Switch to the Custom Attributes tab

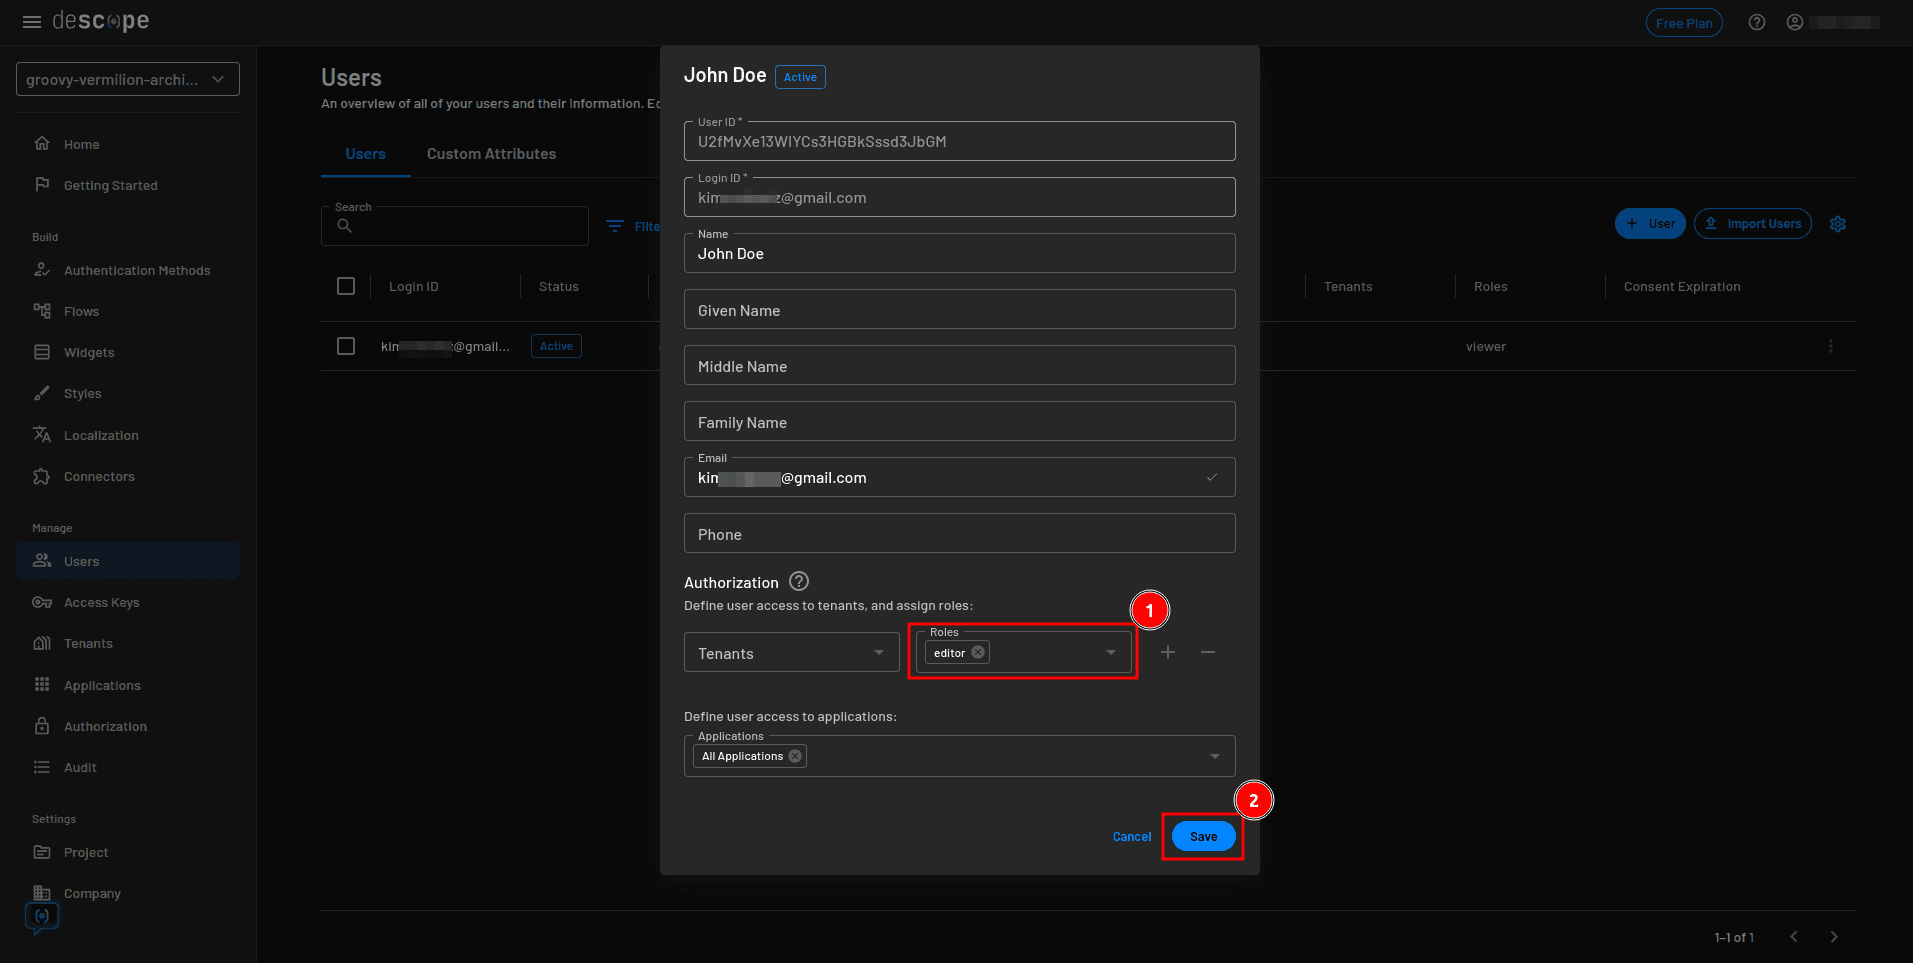pyautogui.click(x=491, y=153)
